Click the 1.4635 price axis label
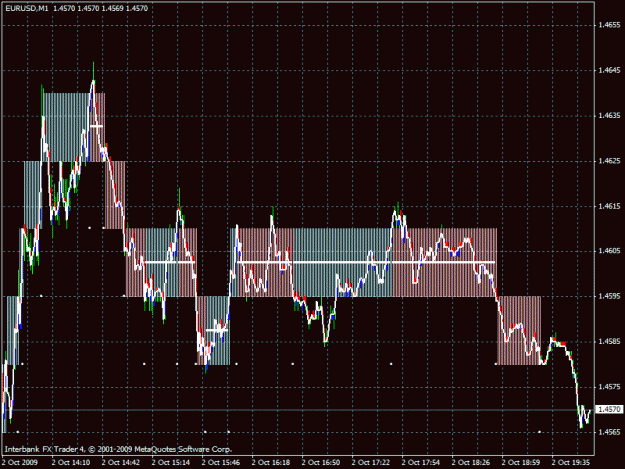Viewport: 625px width, 469px height. pos(609,116)
